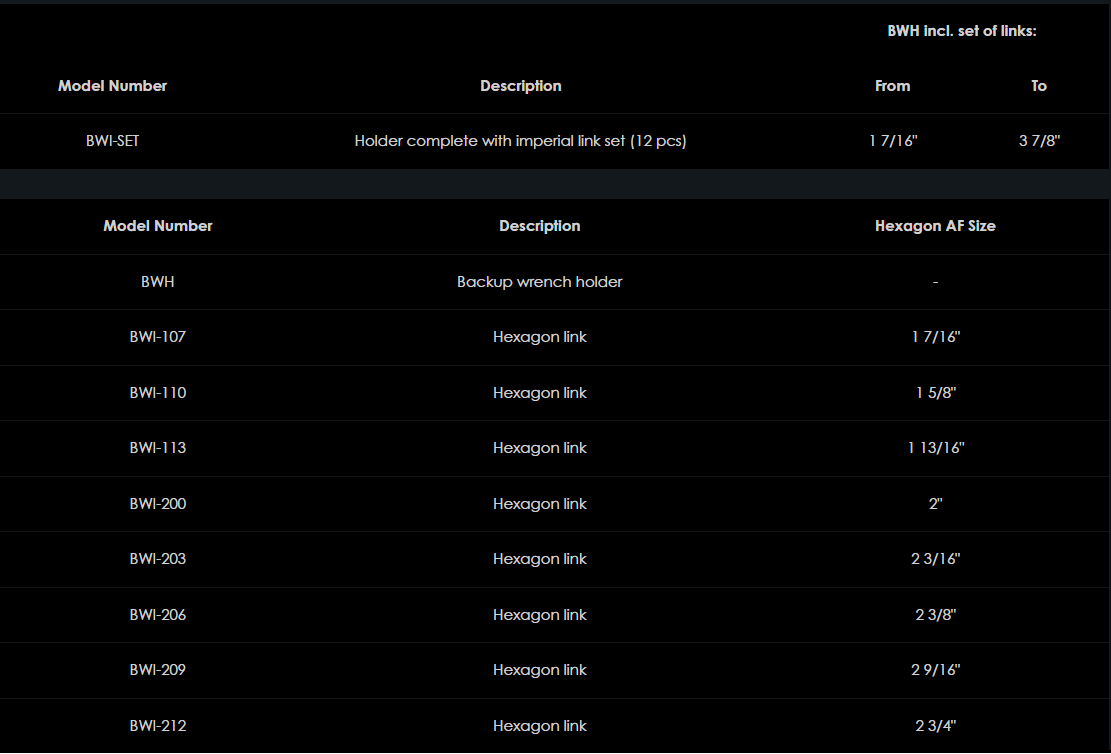Click the 'From' column header
This screenshot has height=754, width=1111.
pyautogui.click(x=892, y=86)
